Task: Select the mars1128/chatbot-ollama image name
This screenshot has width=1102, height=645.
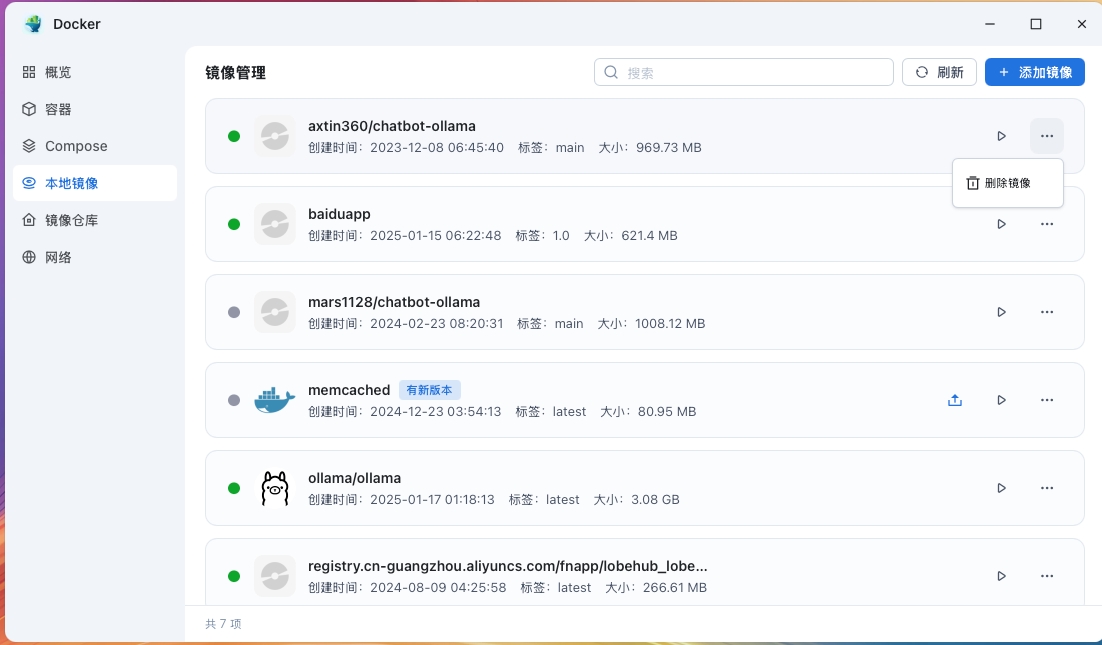Action: click(394, 302)
